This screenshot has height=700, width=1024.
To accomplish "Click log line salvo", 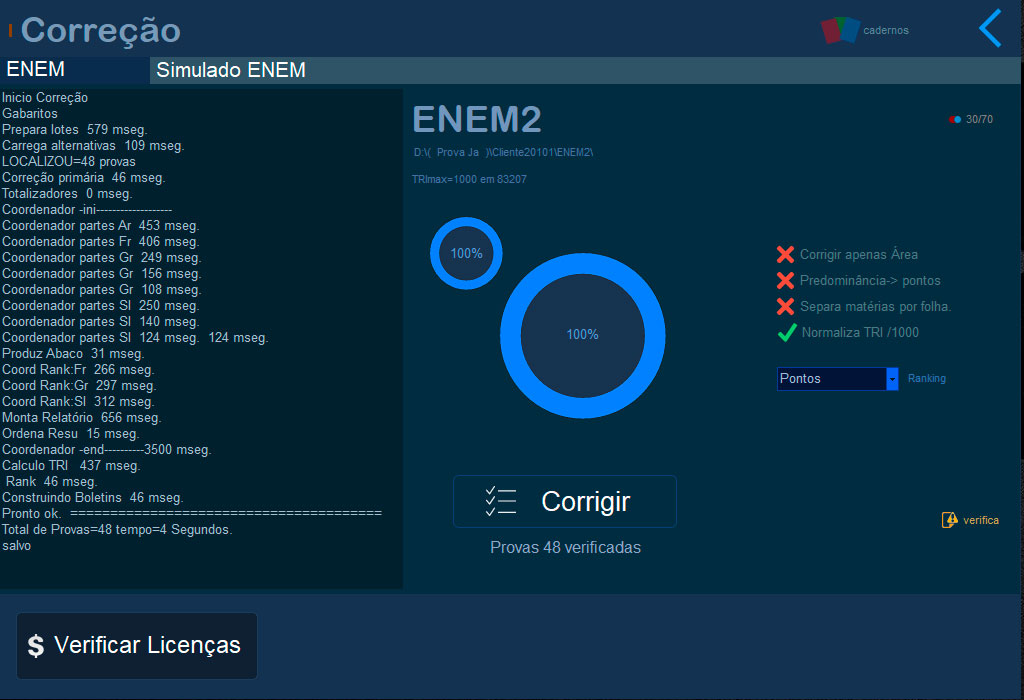I will [x=16, y=545].
